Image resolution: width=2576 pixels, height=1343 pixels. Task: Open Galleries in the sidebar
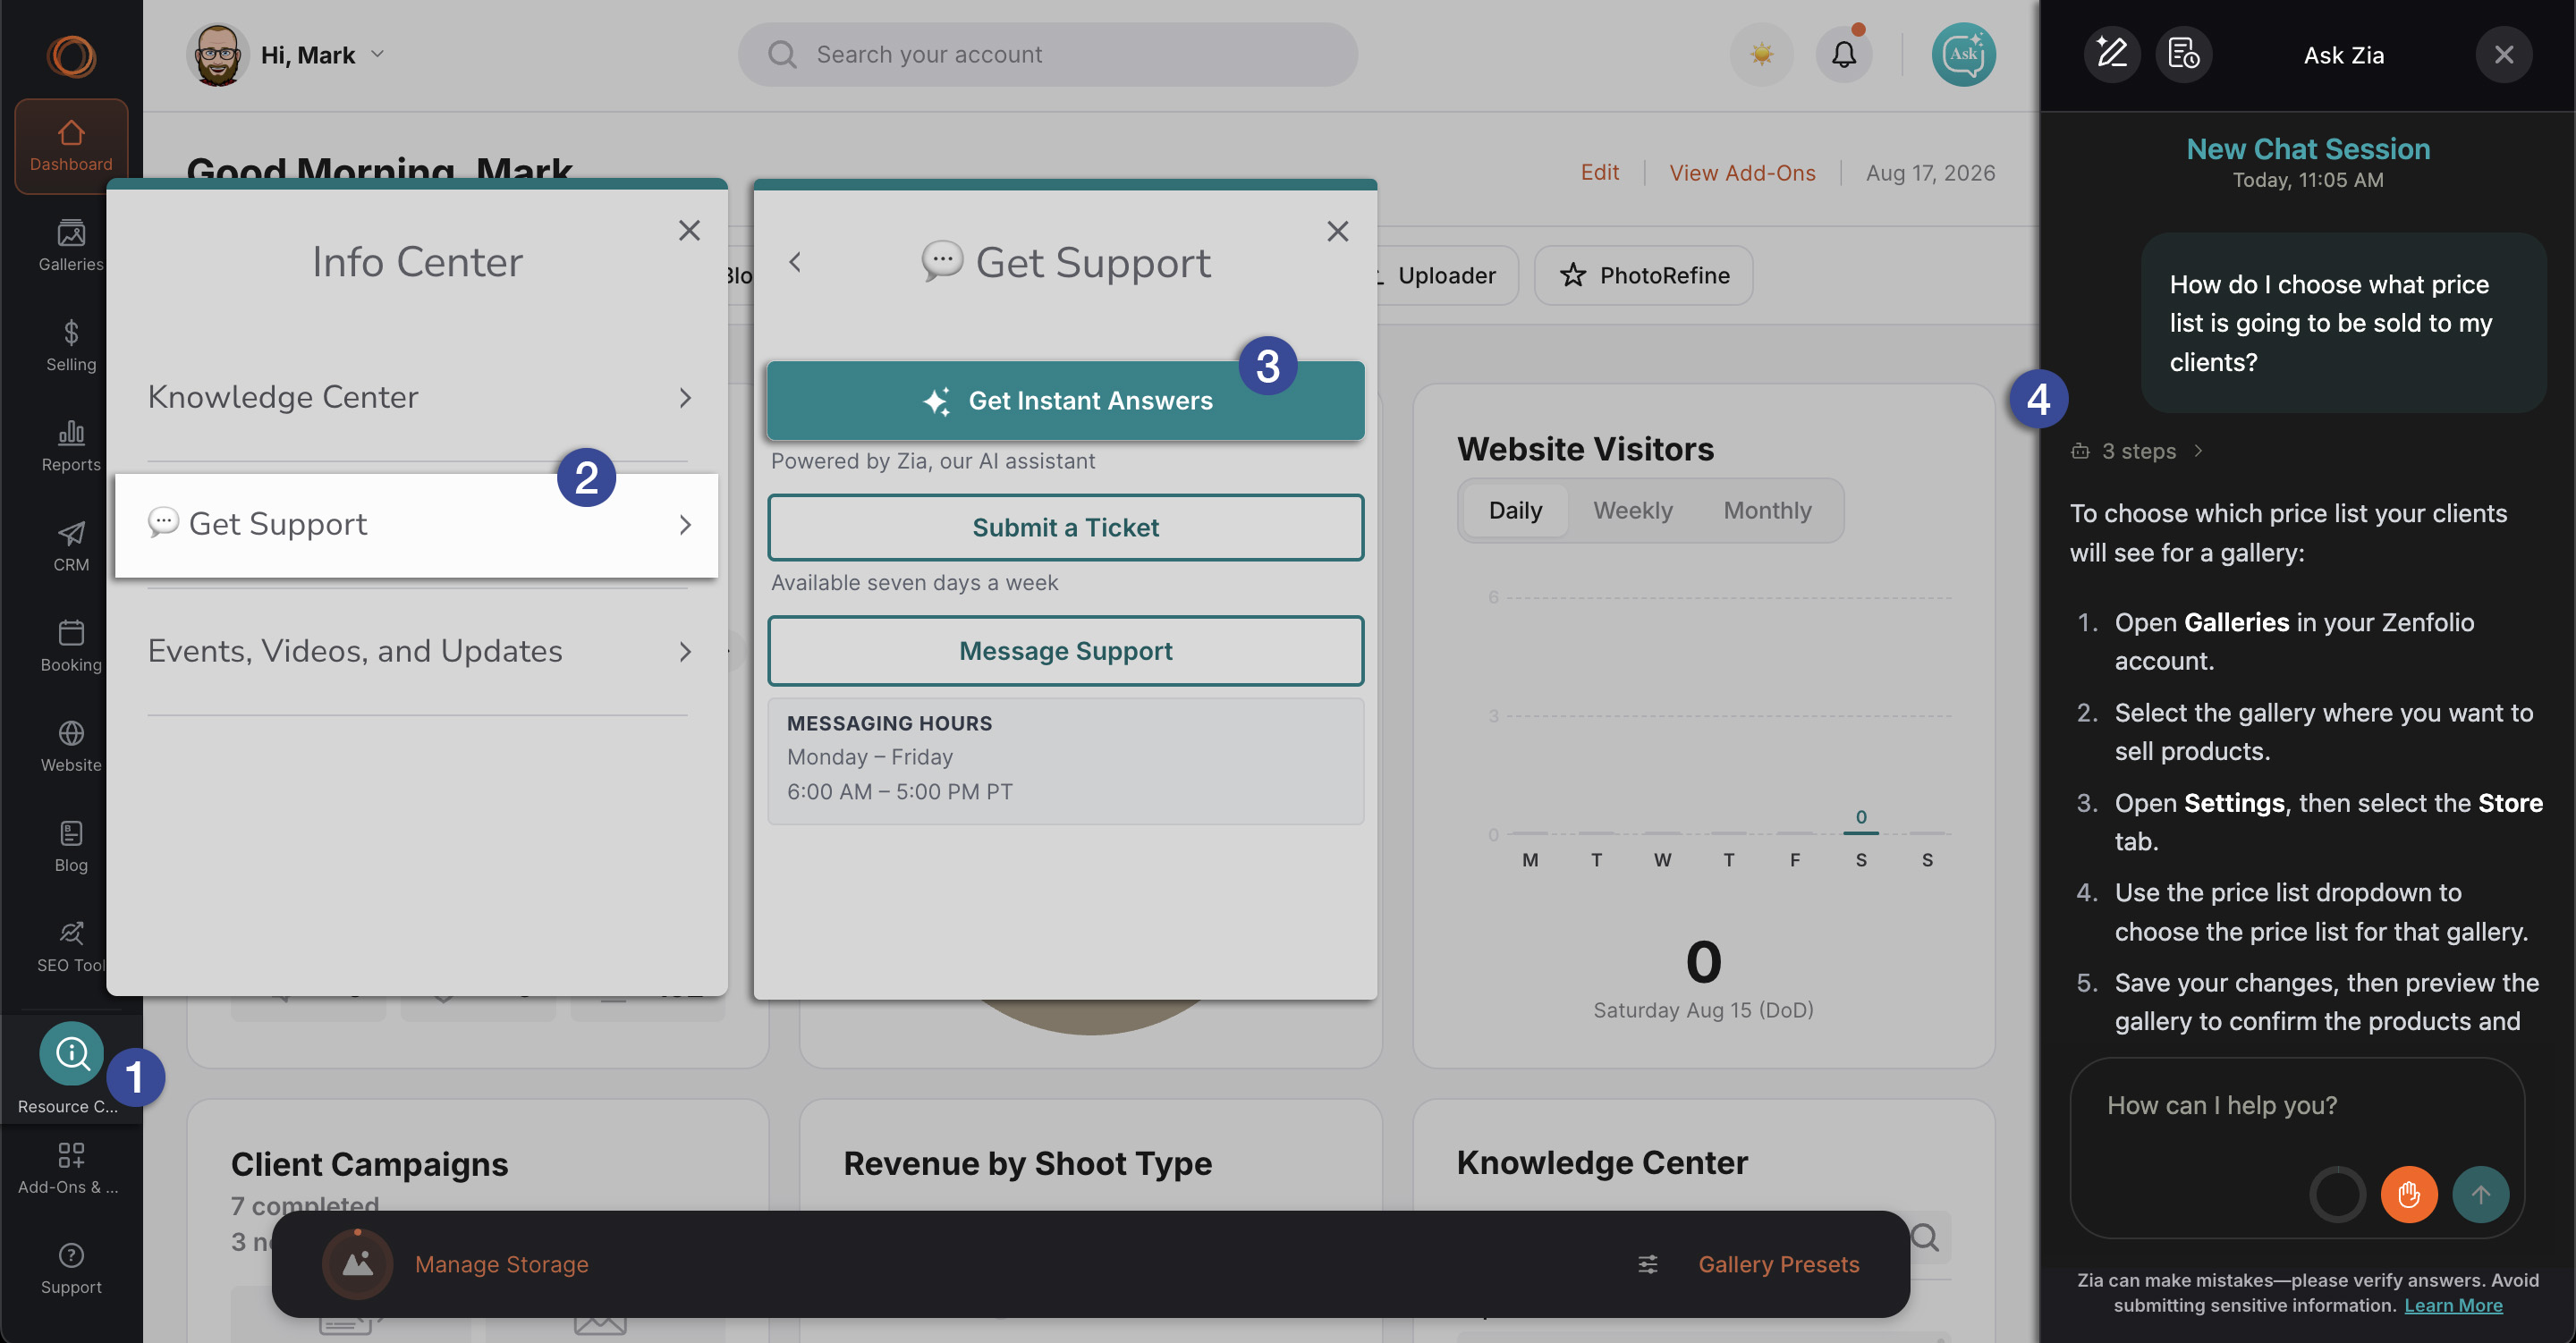[x=71, y=245]
